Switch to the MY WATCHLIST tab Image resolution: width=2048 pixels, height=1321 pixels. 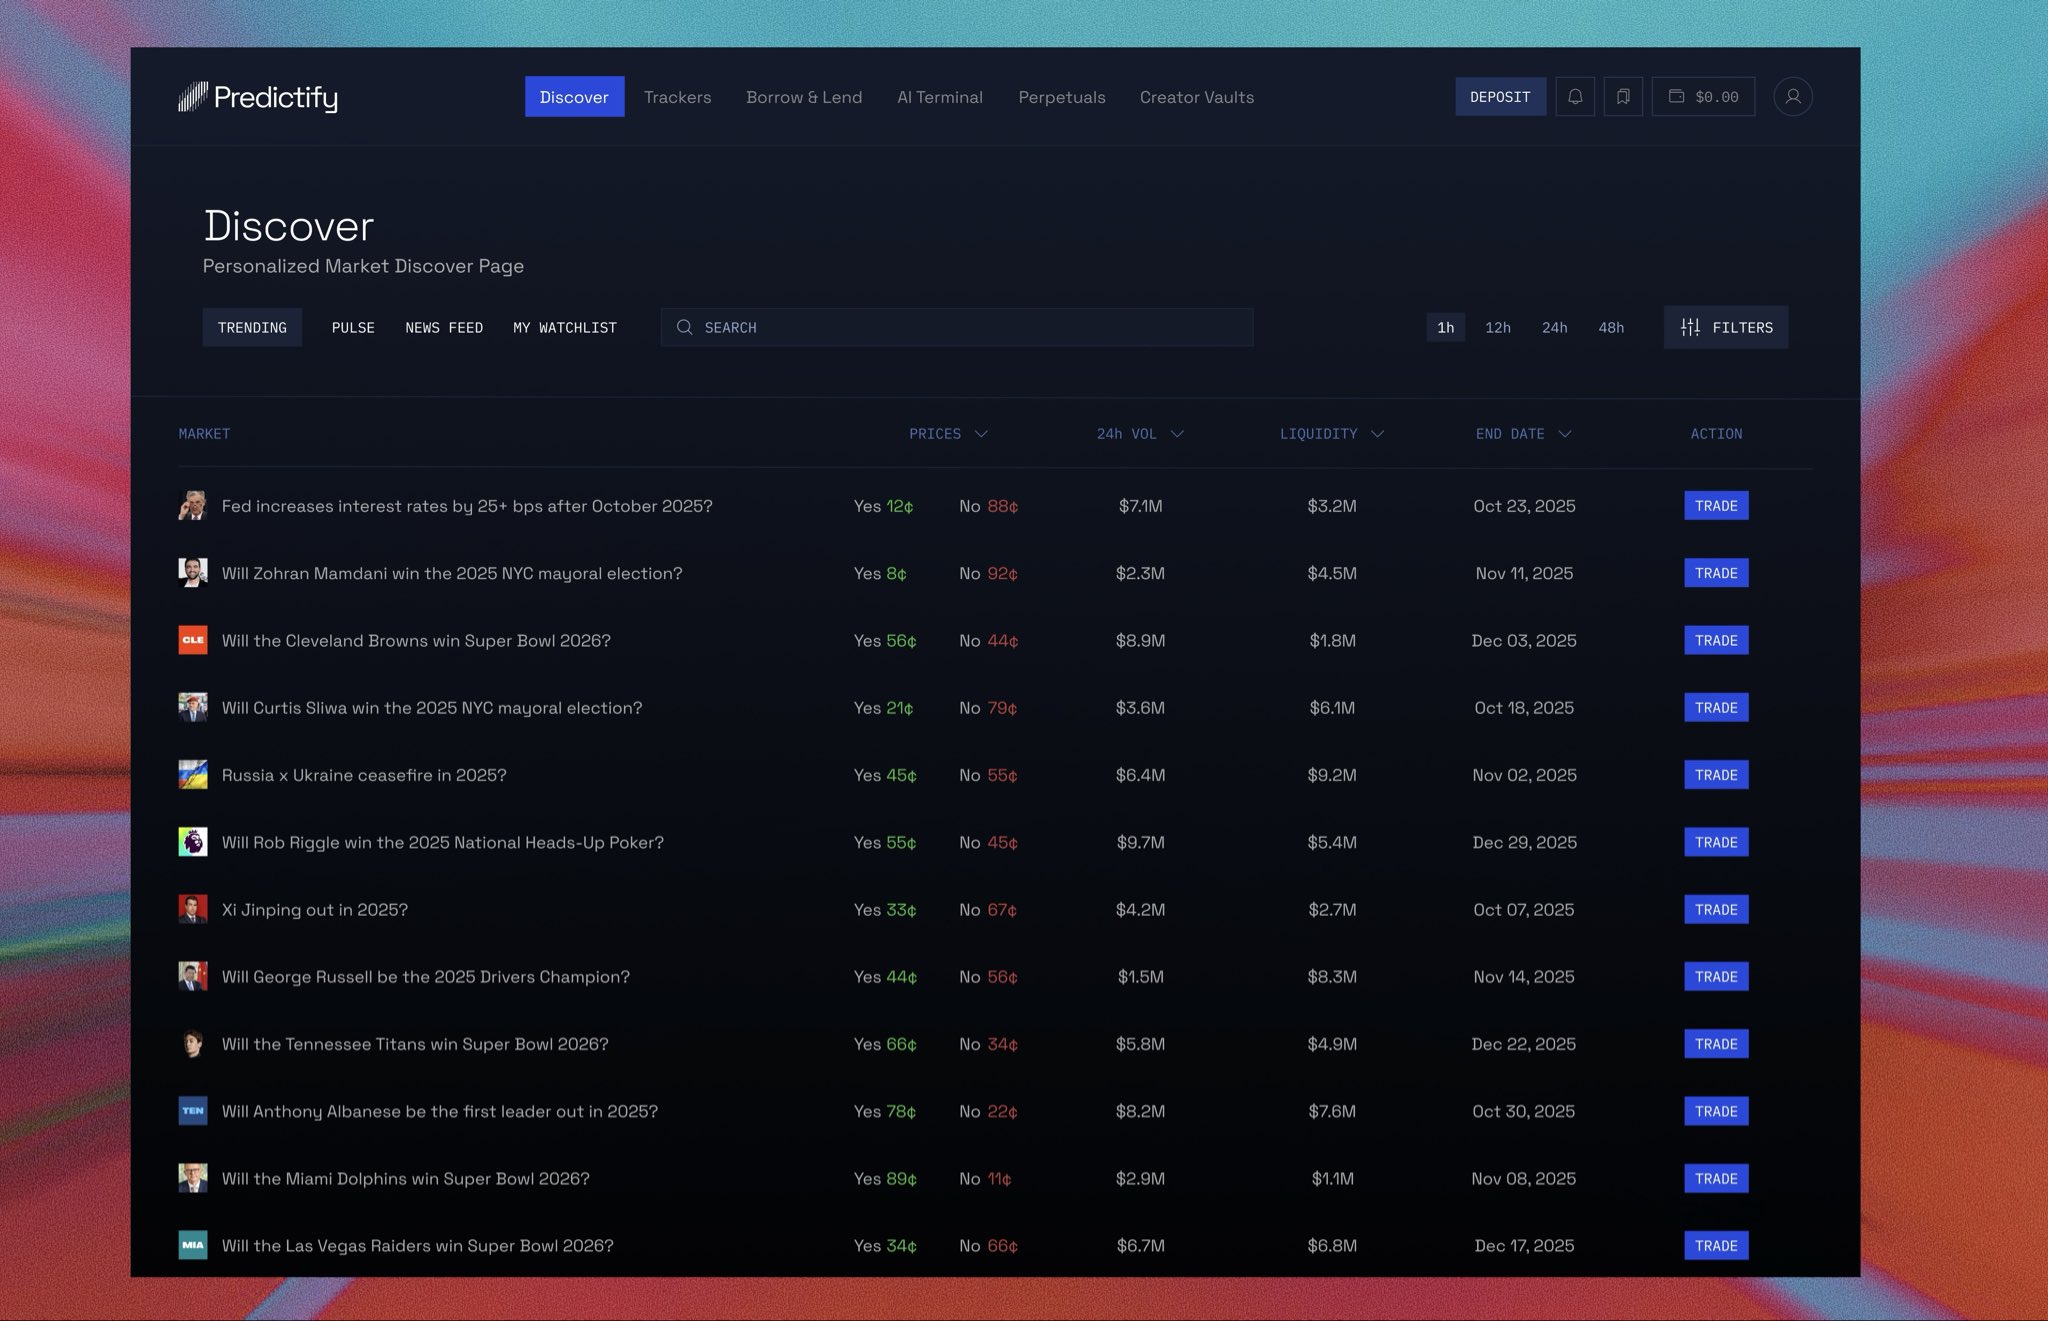pos(564,327)
